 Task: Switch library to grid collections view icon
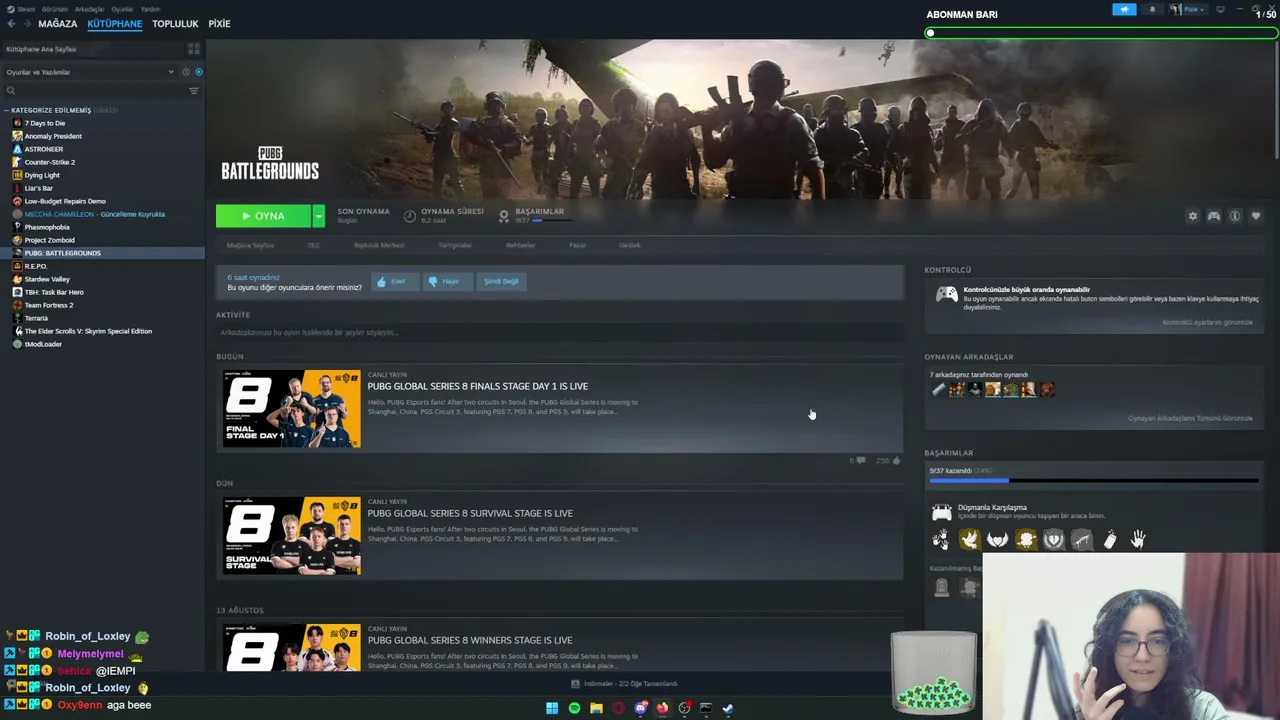pos(194,49)
